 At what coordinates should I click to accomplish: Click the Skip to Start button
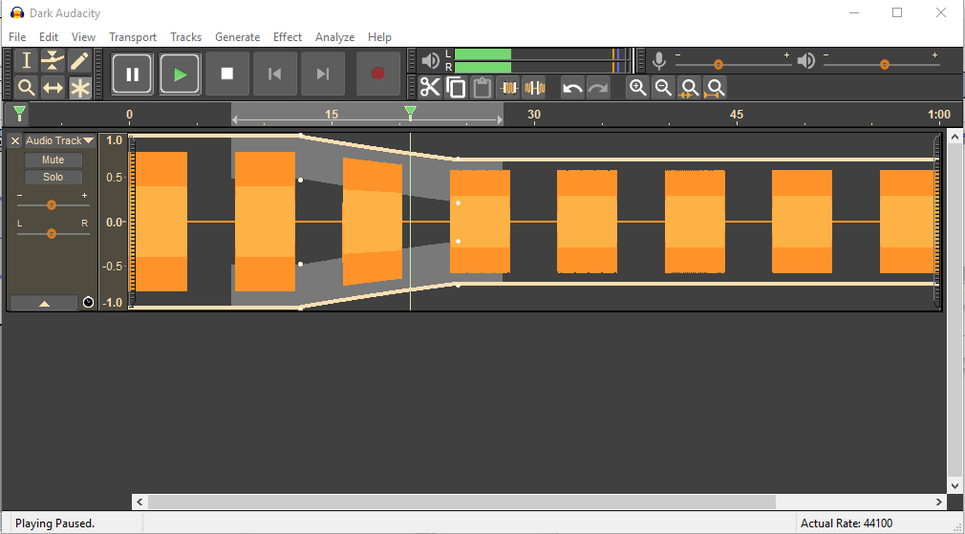(x=275, y=74)
